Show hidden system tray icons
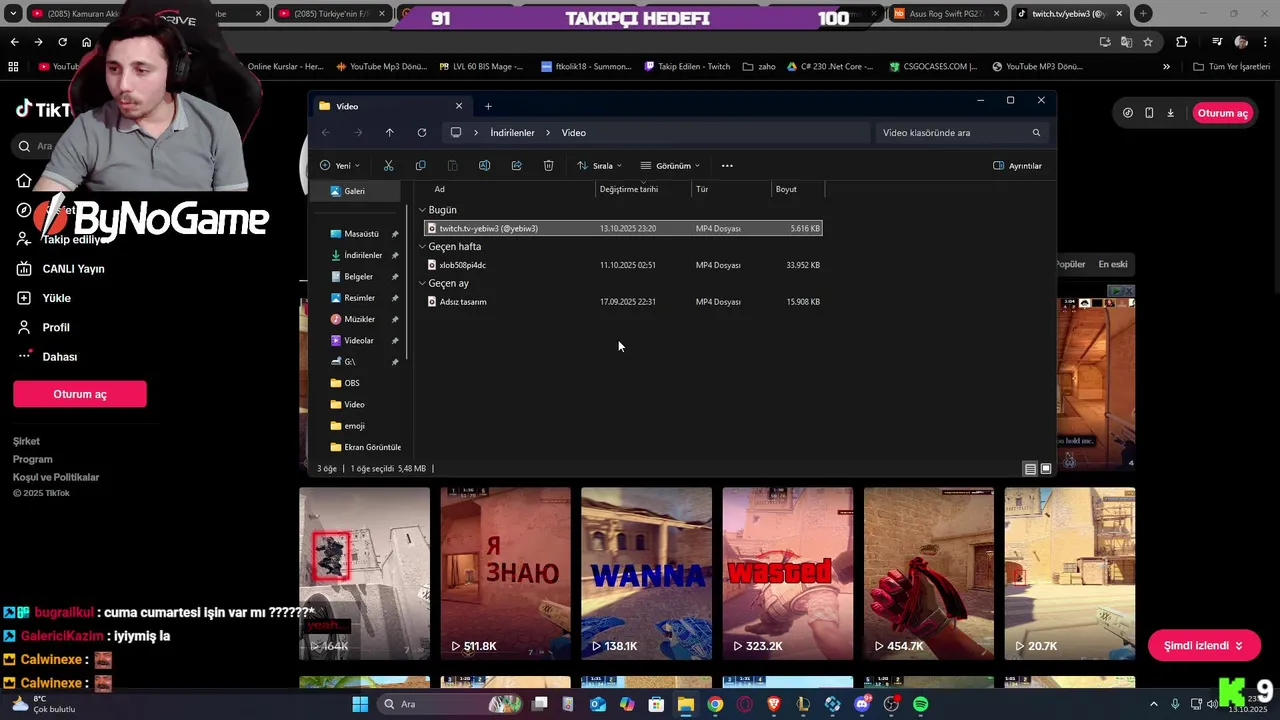The width and height of the screenshot is (1280, 720). (x=1153, y=704)
